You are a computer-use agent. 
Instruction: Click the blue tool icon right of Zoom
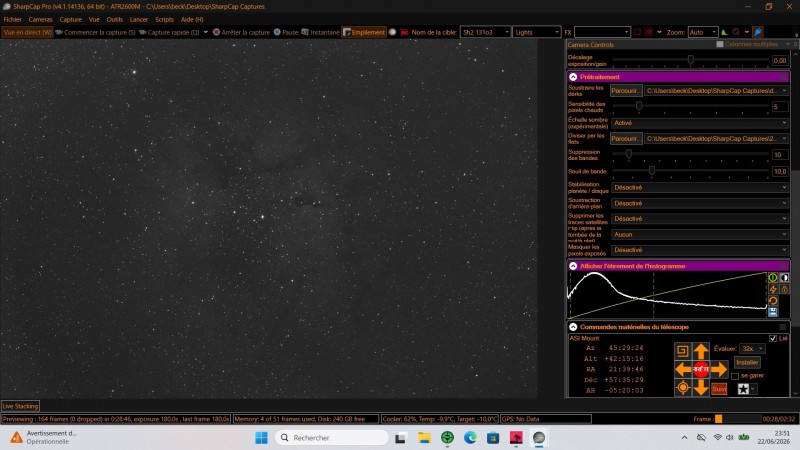(x=758, y=32)
